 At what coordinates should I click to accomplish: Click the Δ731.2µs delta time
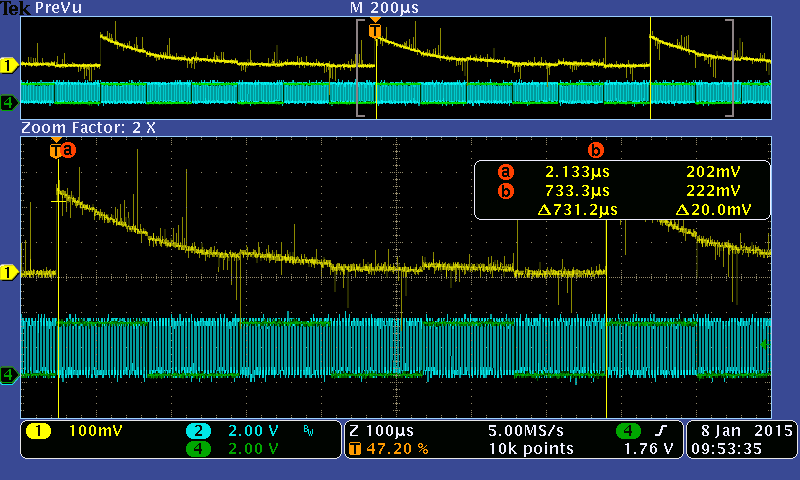pyautogui.click(x=578, y=210)
